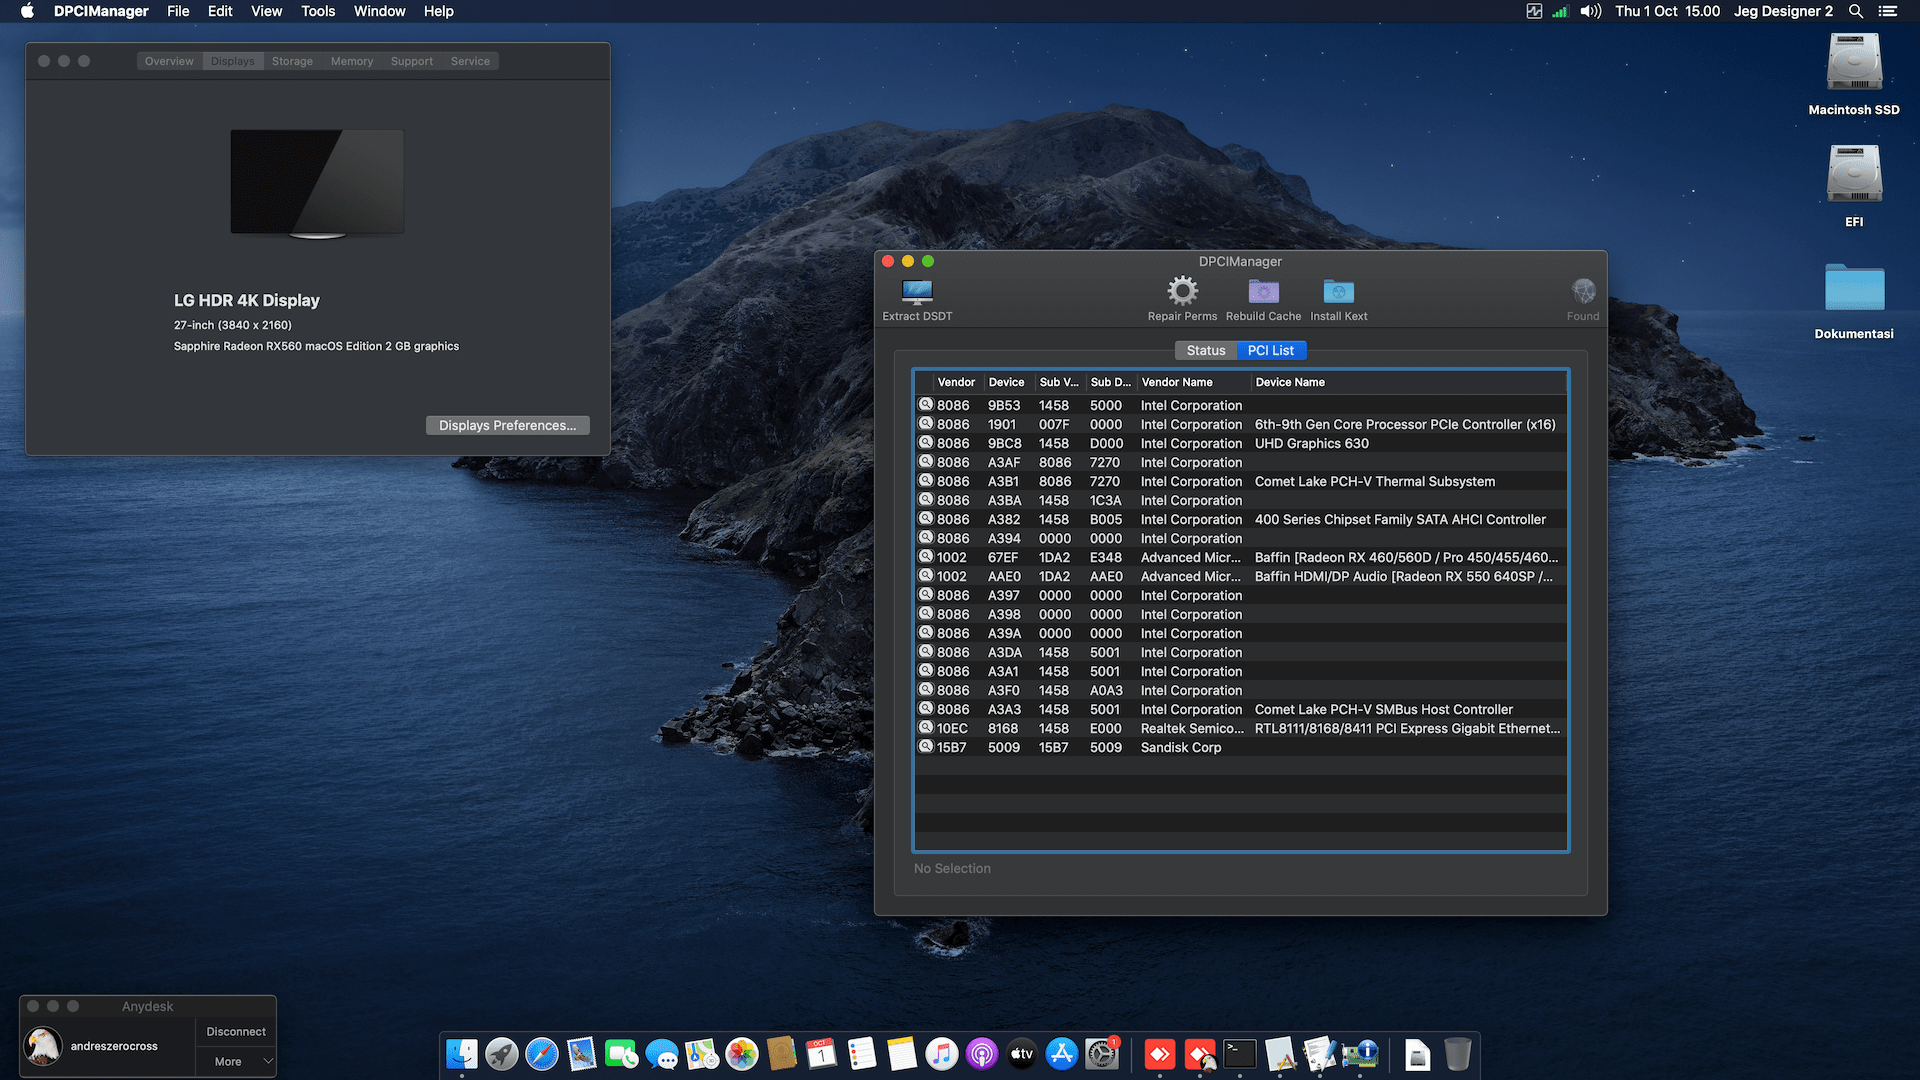The width and height of the screenshot is (1920, 1080).
Task: Click the volume icon in the menu bar
Action: coord(1589,11)
